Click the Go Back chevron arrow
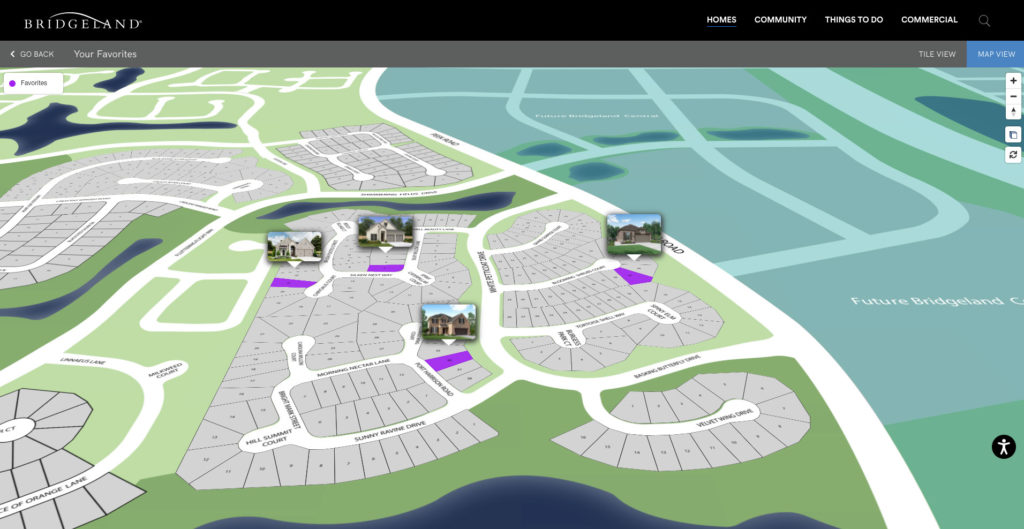The width and height of the screenshot is (1024, 529). pyautogui.click(x=12, y=54)
